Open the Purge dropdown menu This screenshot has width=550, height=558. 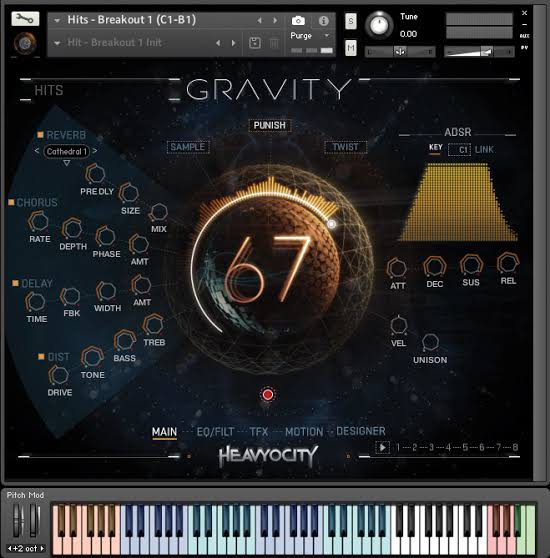pos(310,36)
